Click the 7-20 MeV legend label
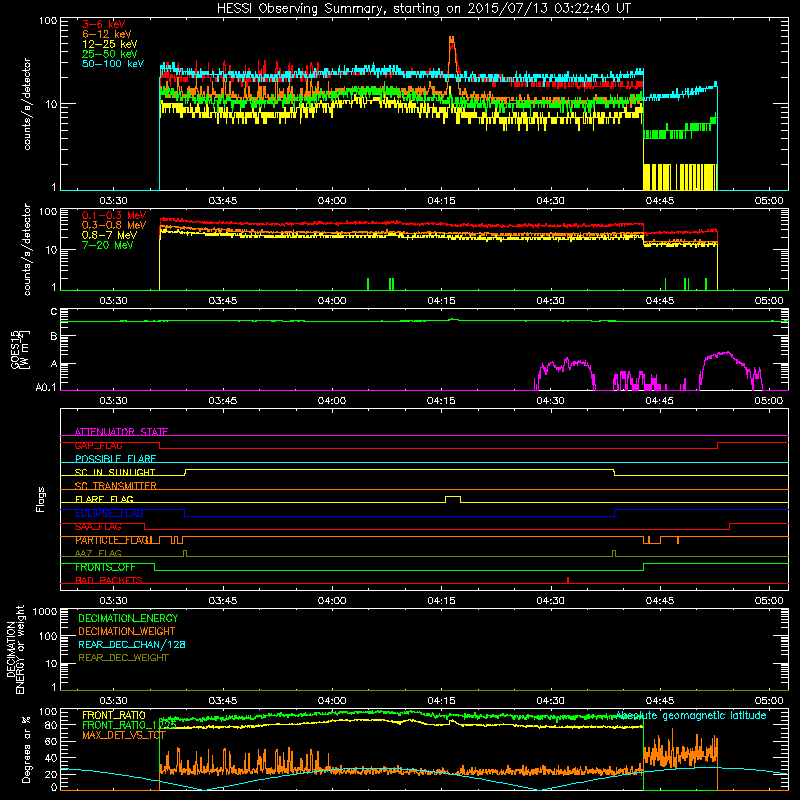Viewport: 800px width, 800px height. pos(108,245)
